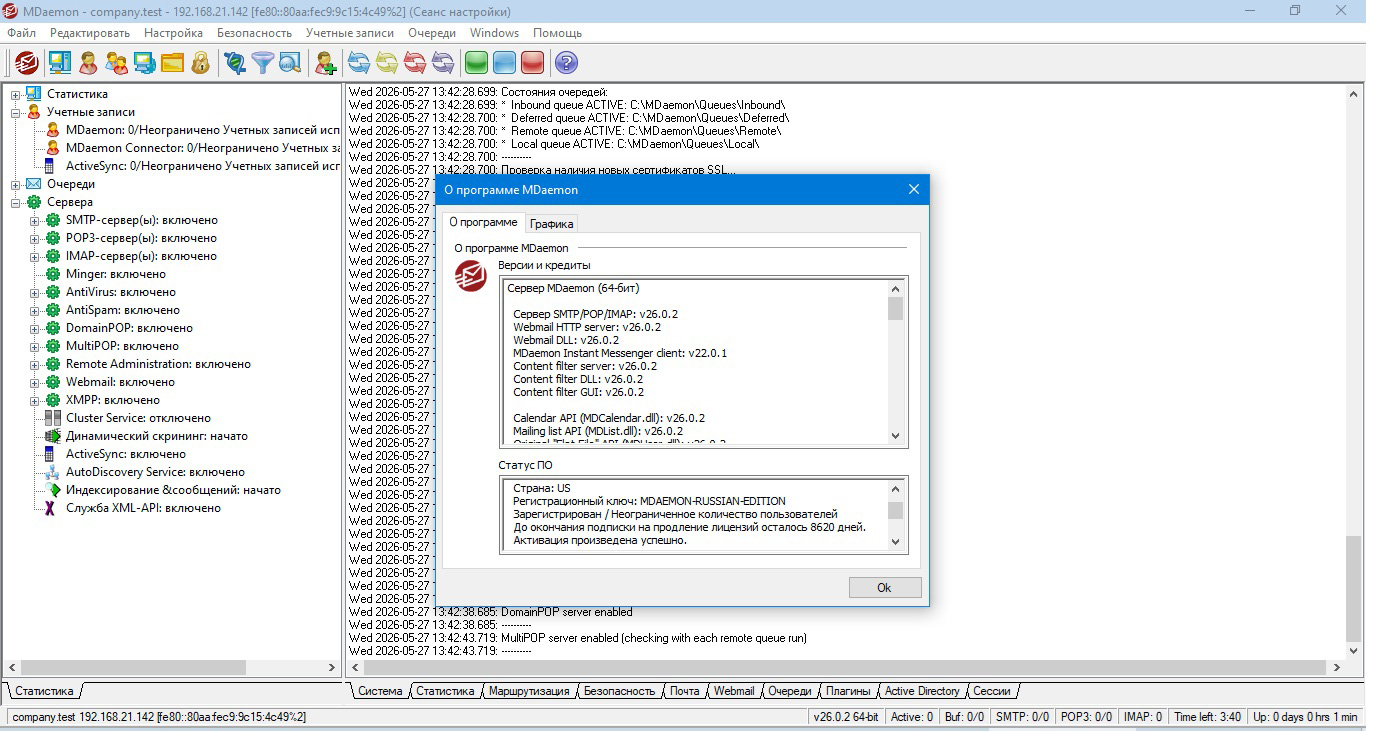Click the red circular-arrows toolbar icon

414,63
